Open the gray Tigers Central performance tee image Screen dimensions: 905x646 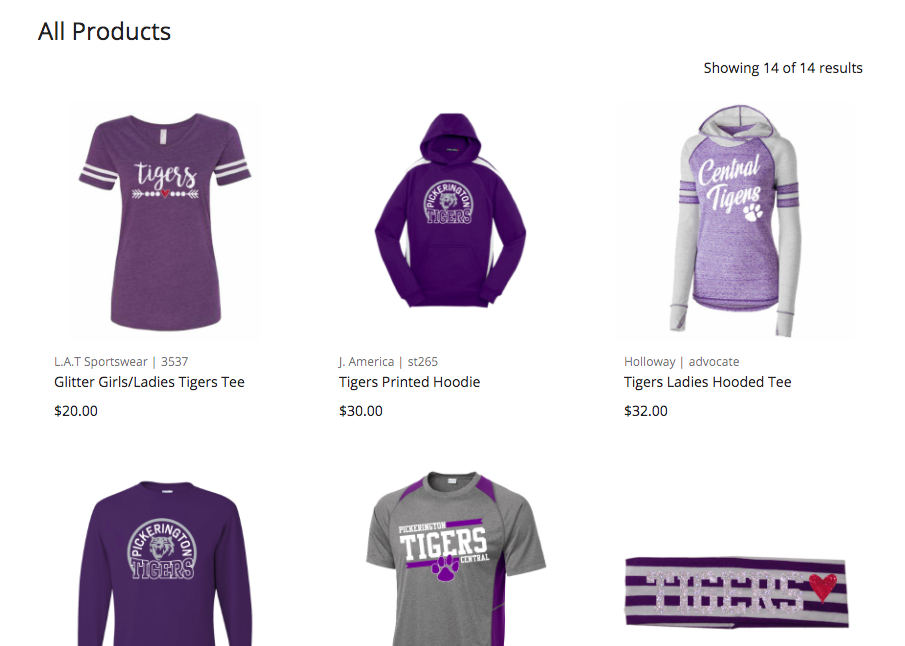pos(456,559)
